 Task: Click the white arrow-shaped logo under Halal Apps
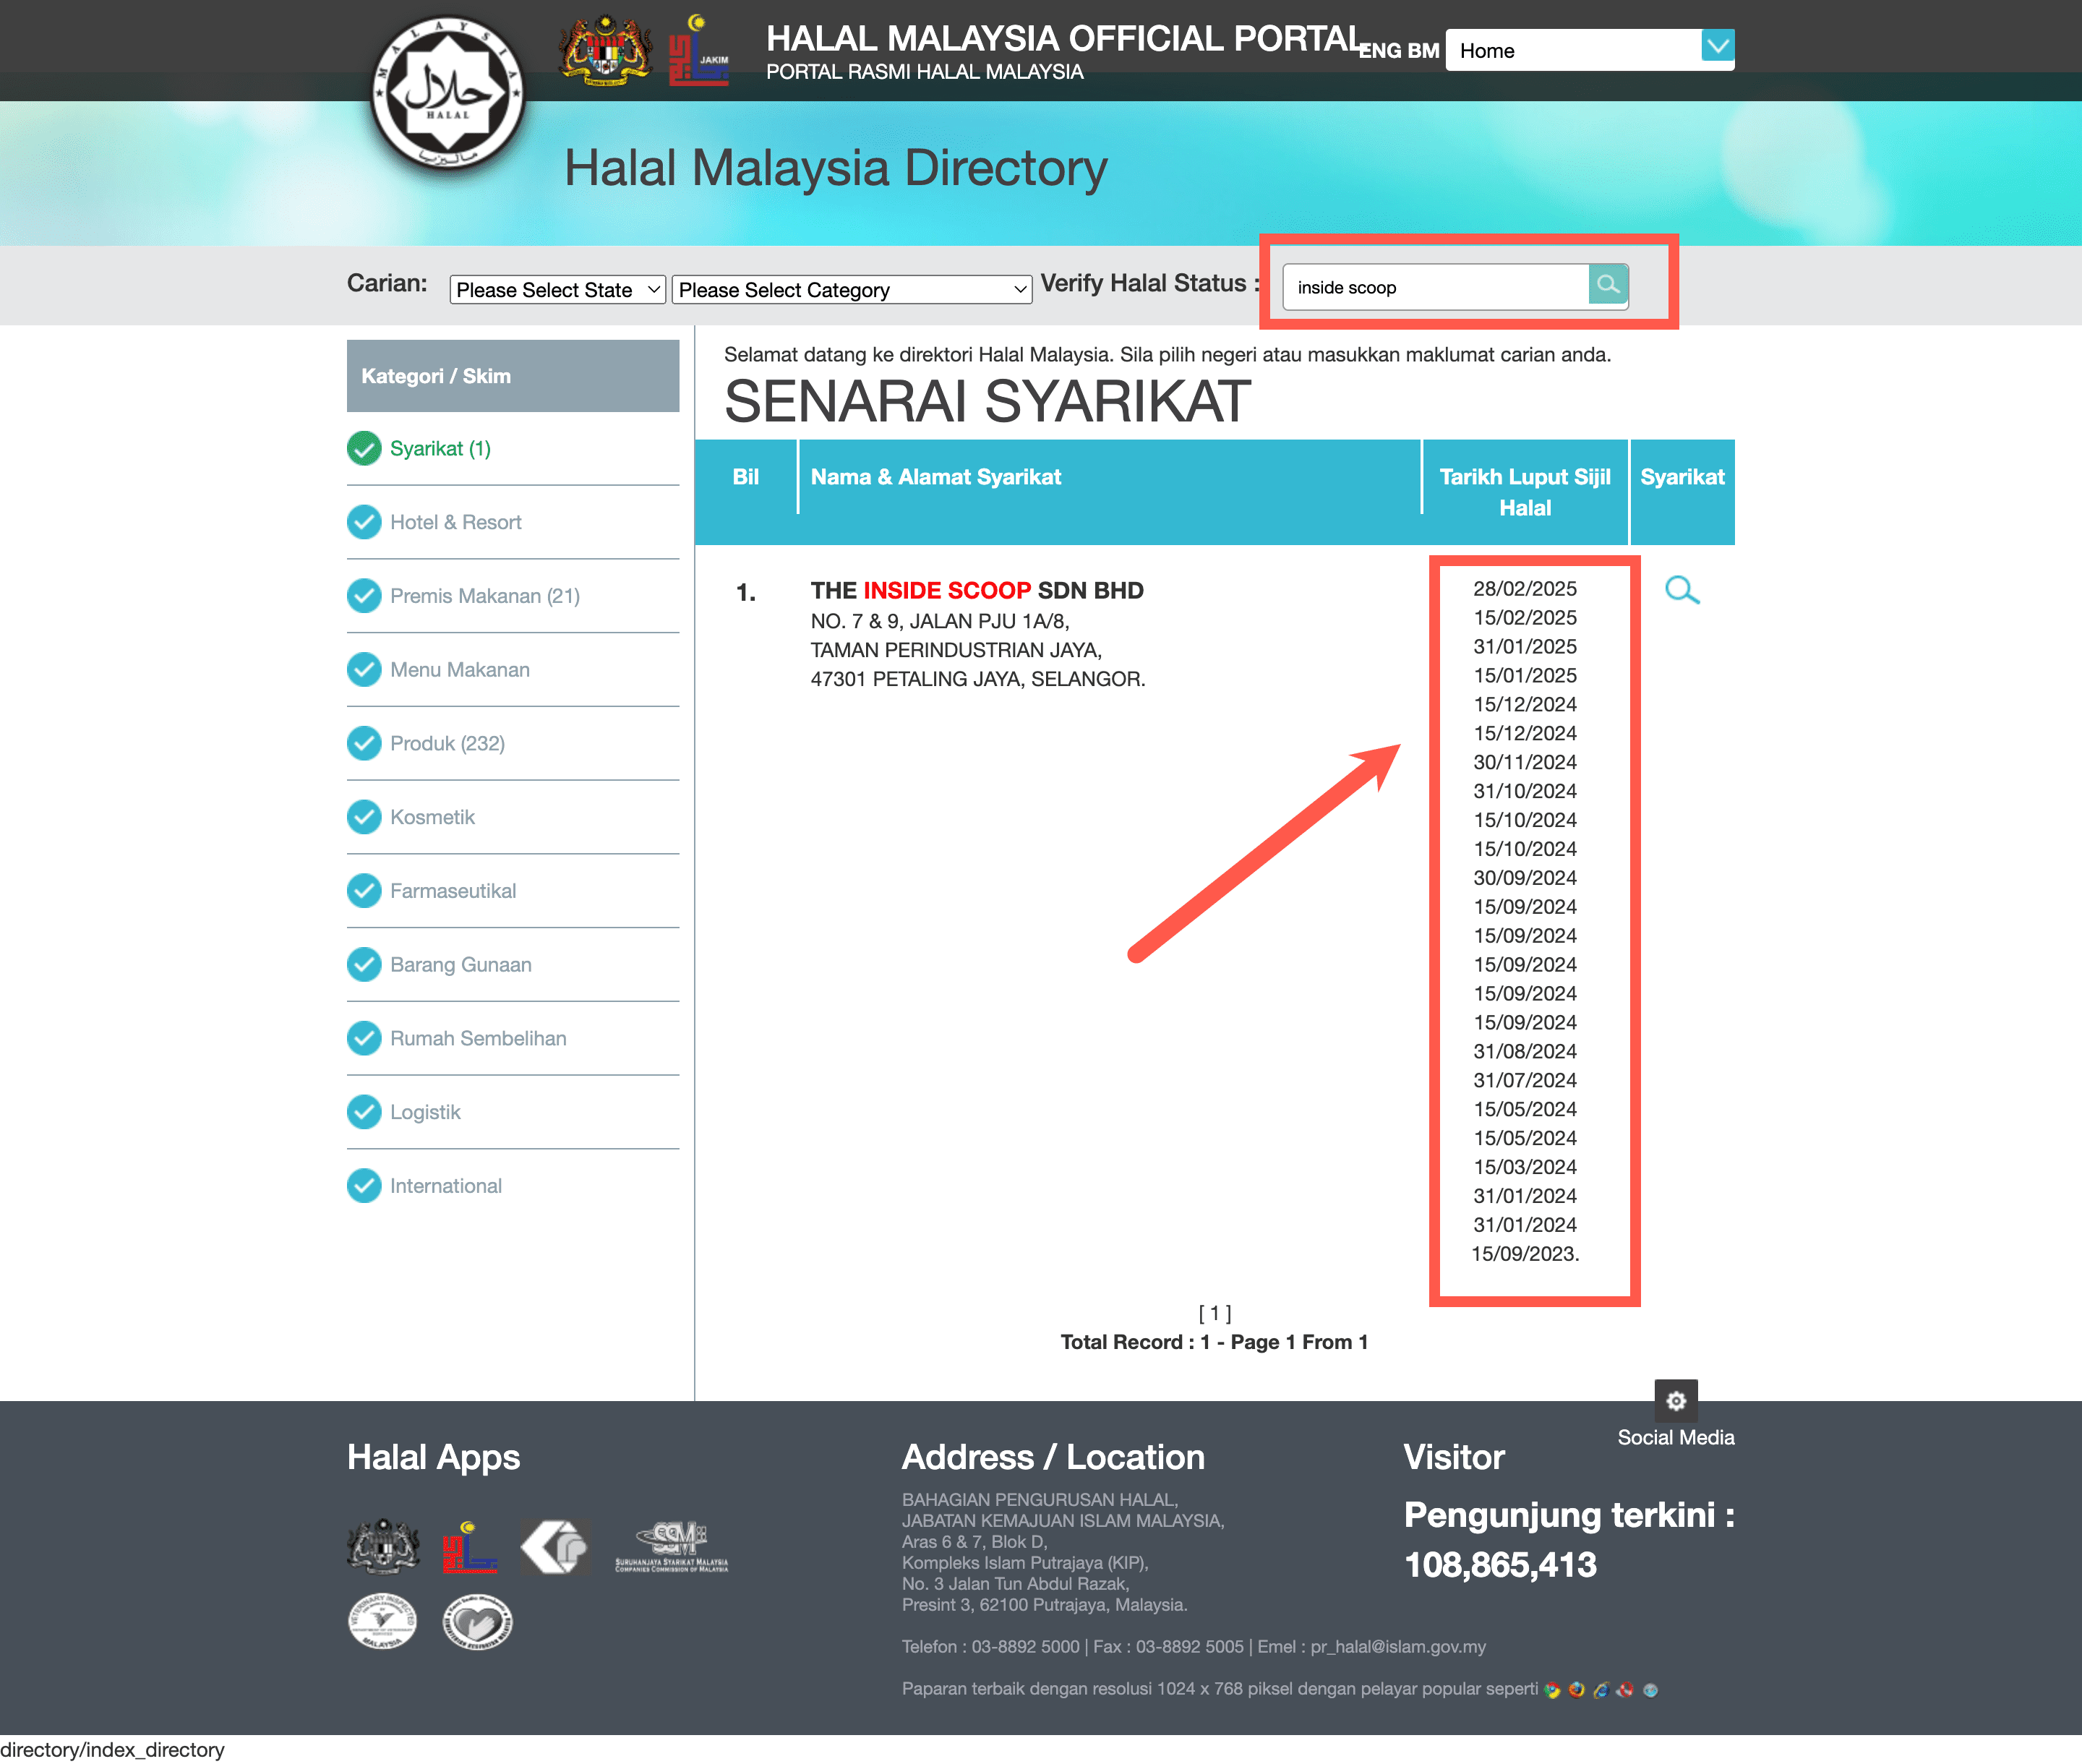click(x=555, y=1546)
